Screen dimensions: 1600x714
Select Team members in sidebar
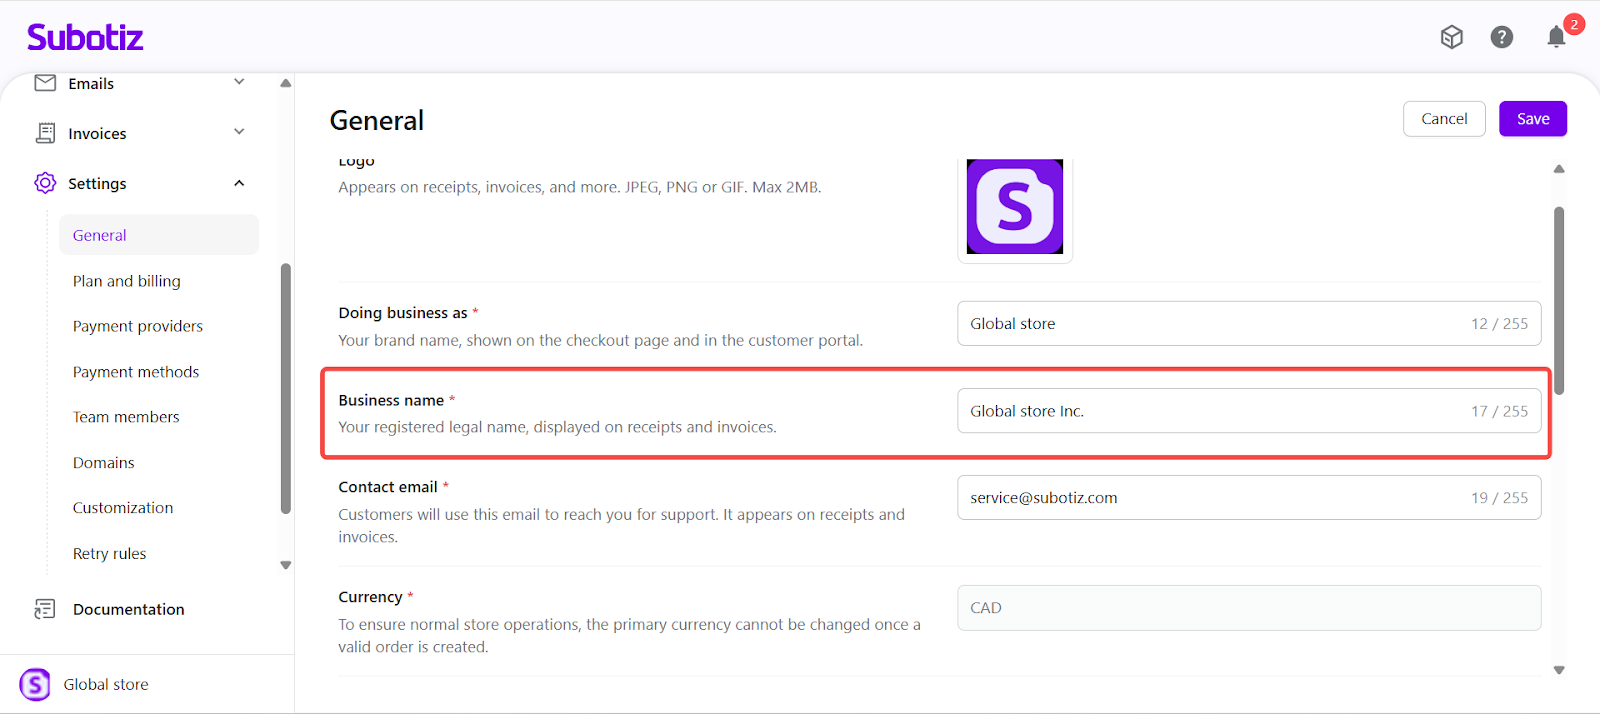pos(126,417)
